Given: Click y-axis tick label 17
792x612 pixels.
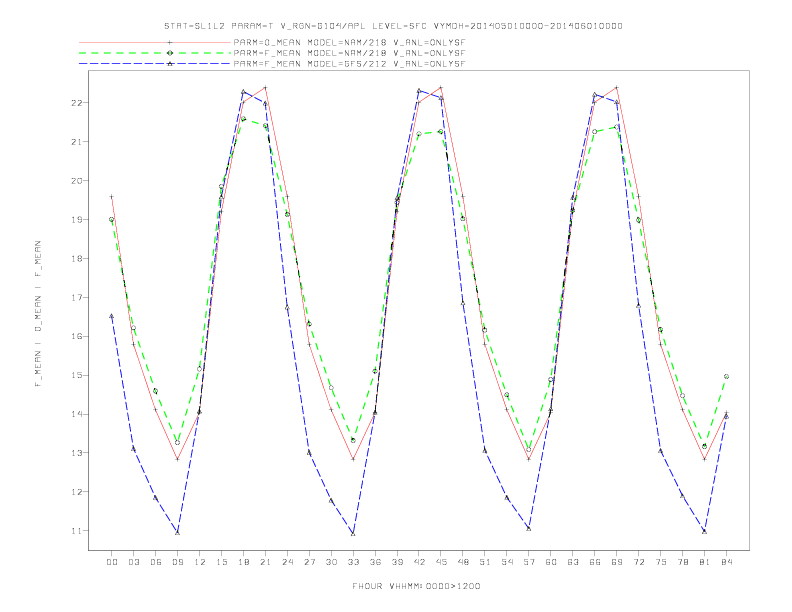Looking at the screenshot, I should (x=76, y=297).
